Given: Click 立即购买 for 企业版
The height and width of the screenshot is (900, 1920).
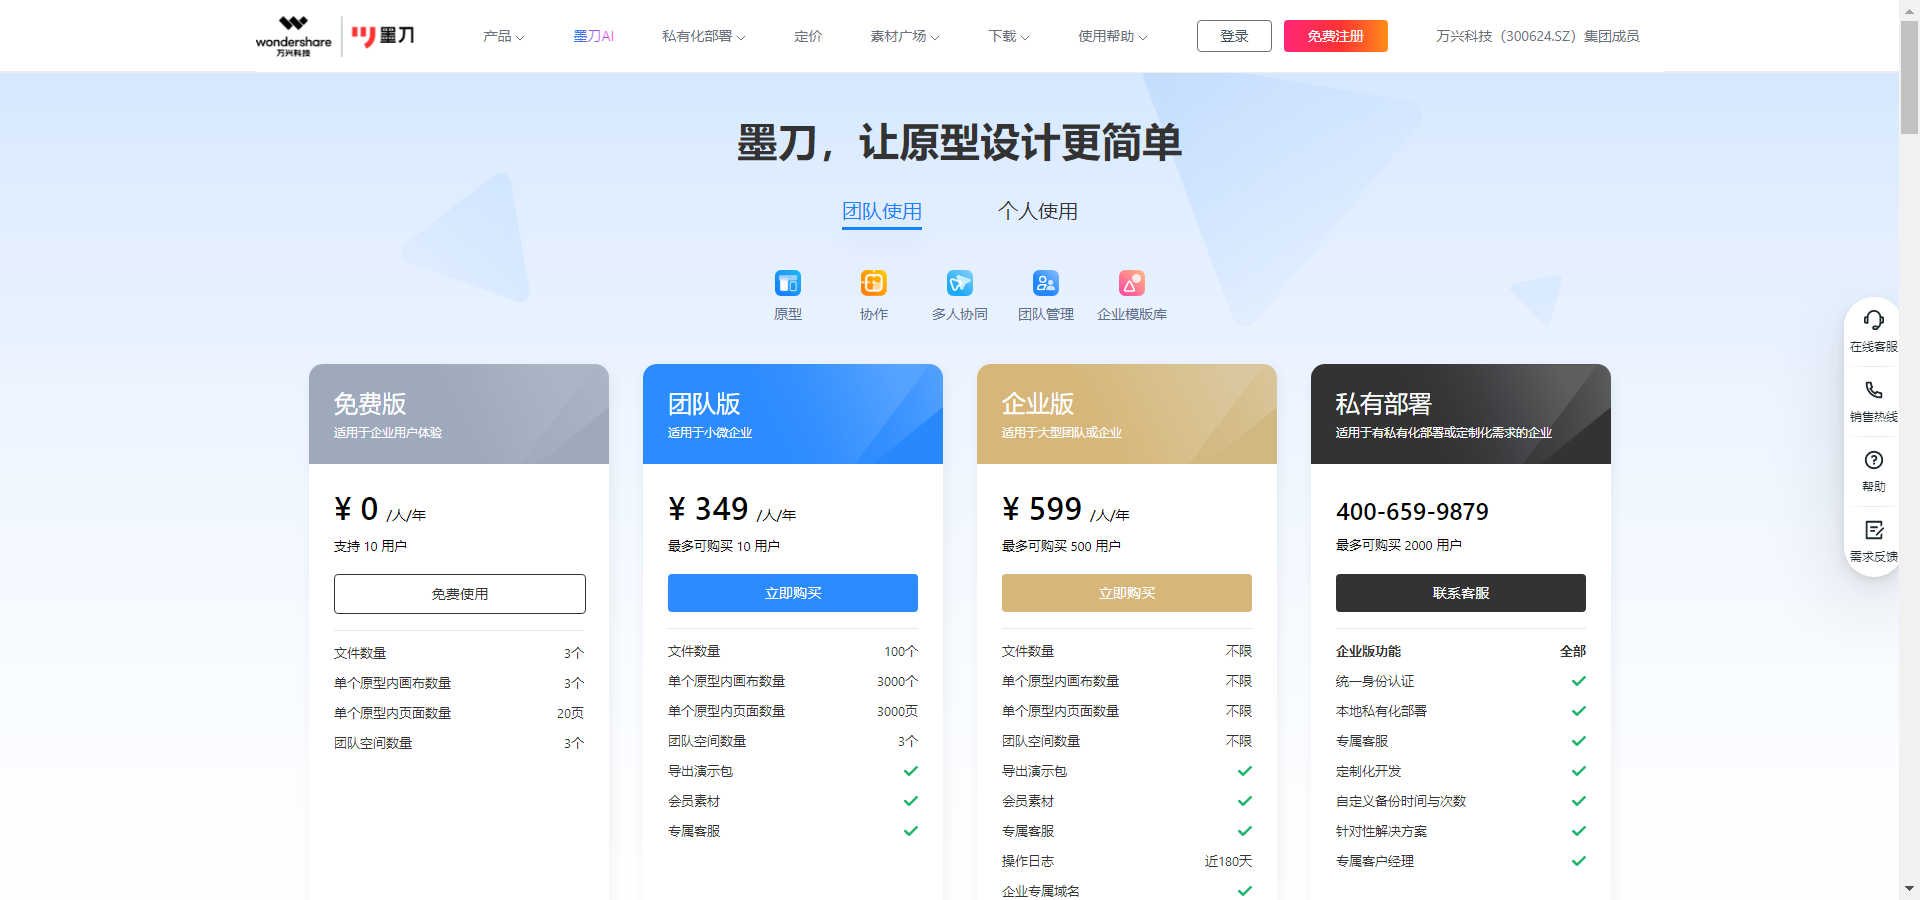Looking at the screenshot, I should click(1127, 593).
